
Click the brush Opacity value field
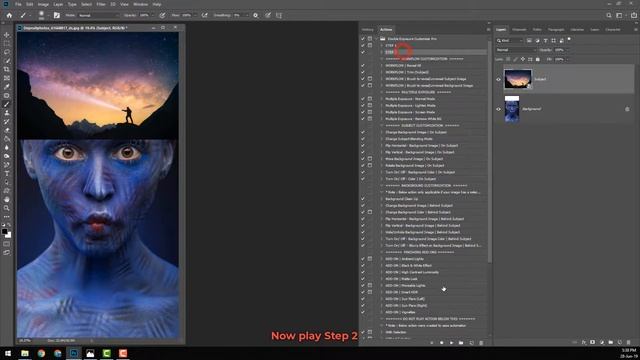(x=144, y=15)
